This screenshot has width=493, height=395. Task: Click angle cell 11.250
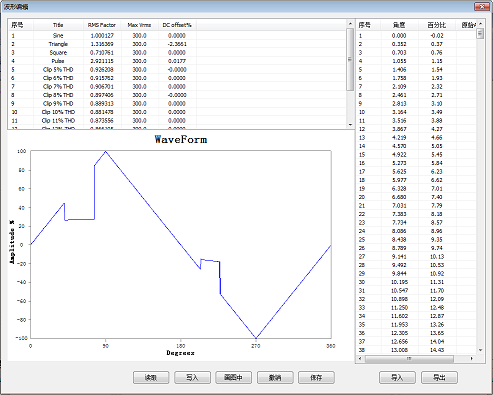(399, 307)
